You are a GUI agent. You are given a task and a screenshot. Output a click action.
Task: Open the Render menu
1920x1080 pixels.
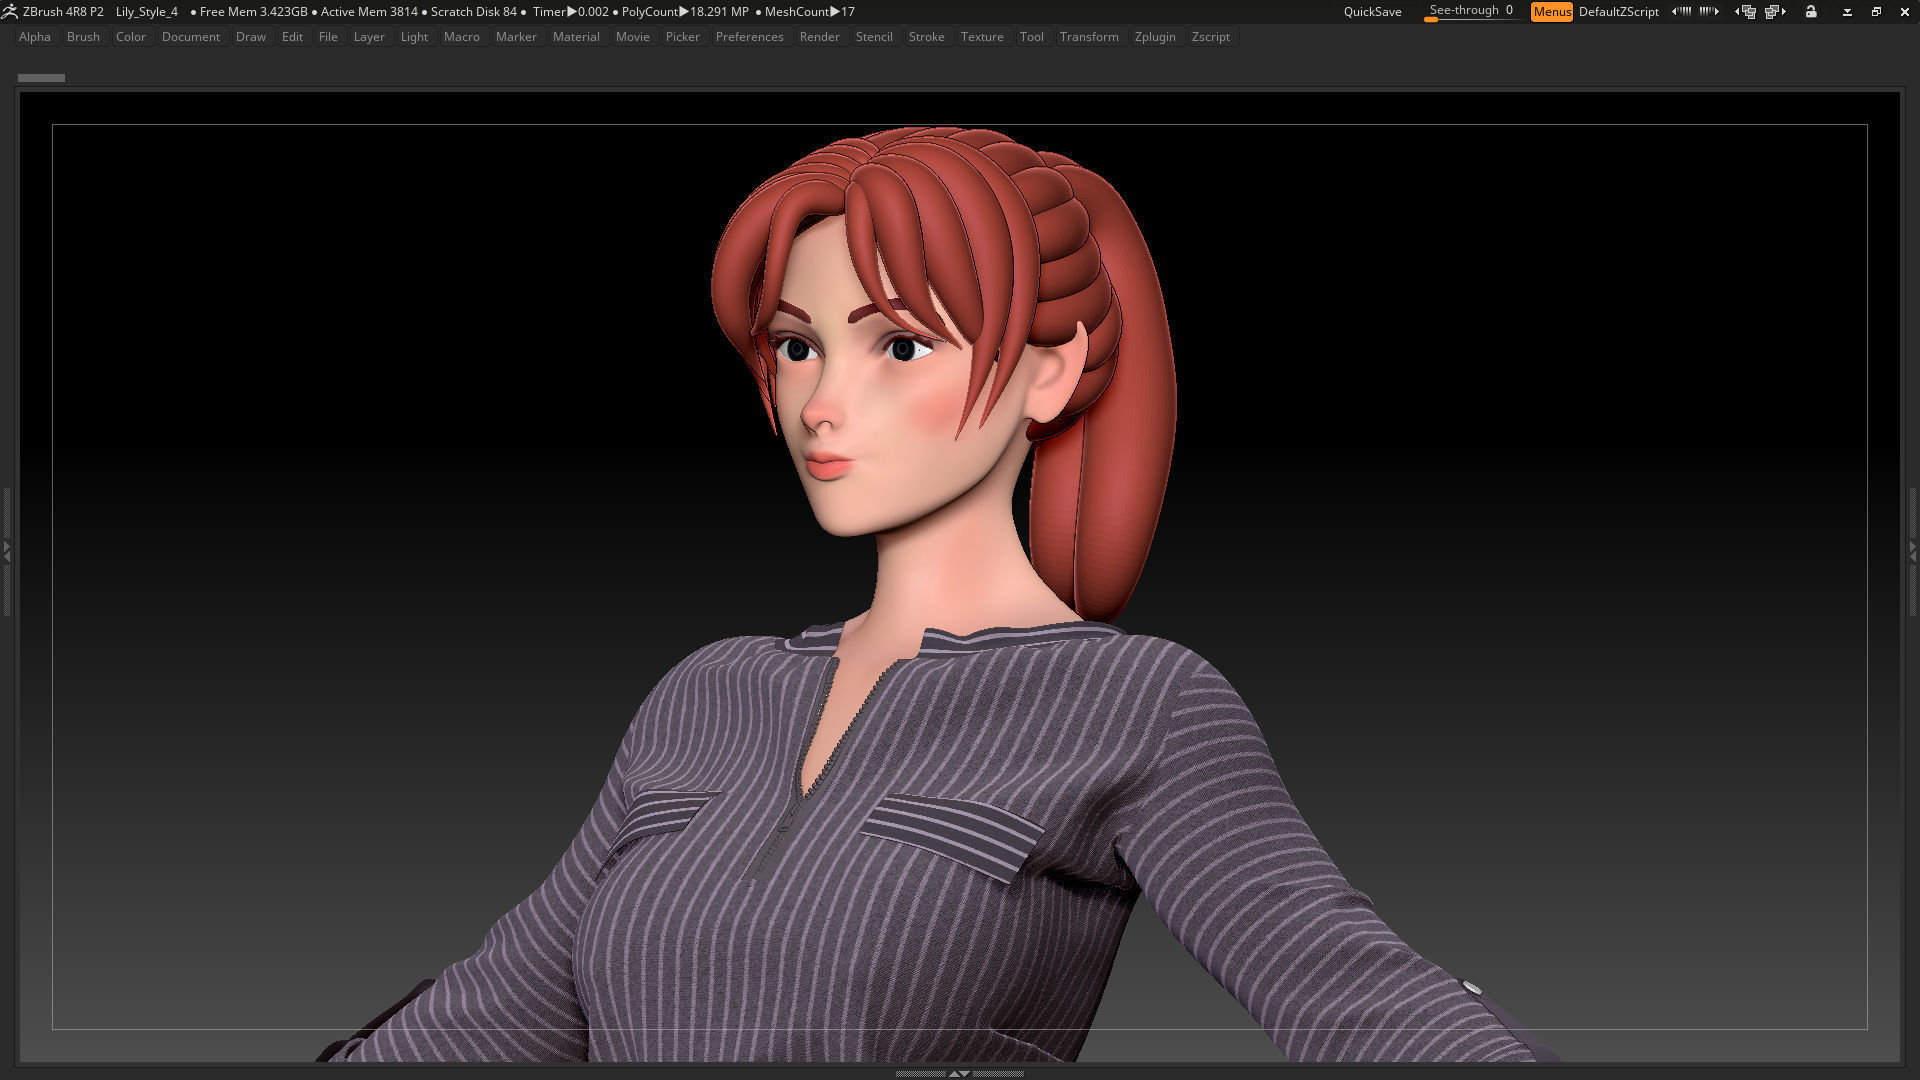click(x=820, y=36)
